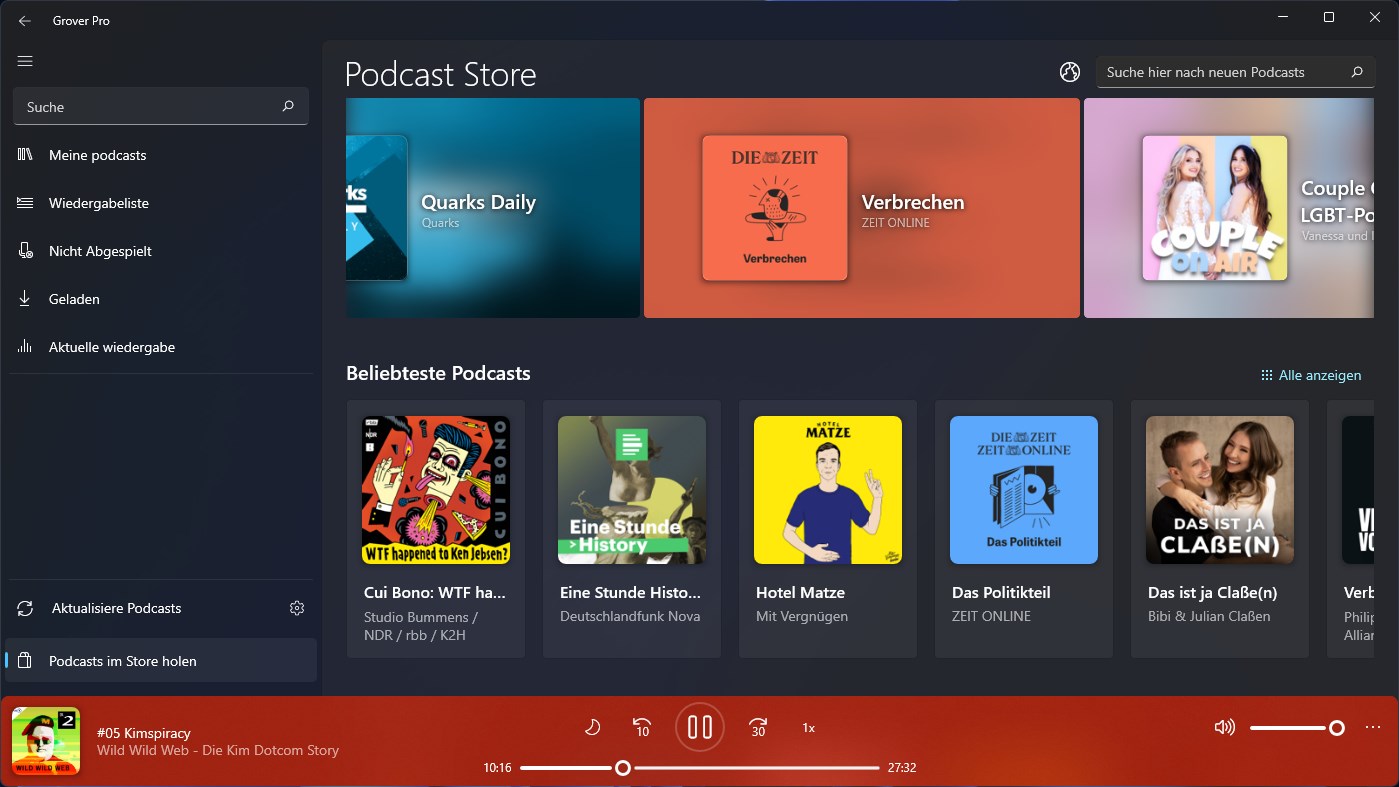Minimize the Grover Pro window
This screenshot has height=787, width=1399.
pyautogui.click(x=1283, y=17)
